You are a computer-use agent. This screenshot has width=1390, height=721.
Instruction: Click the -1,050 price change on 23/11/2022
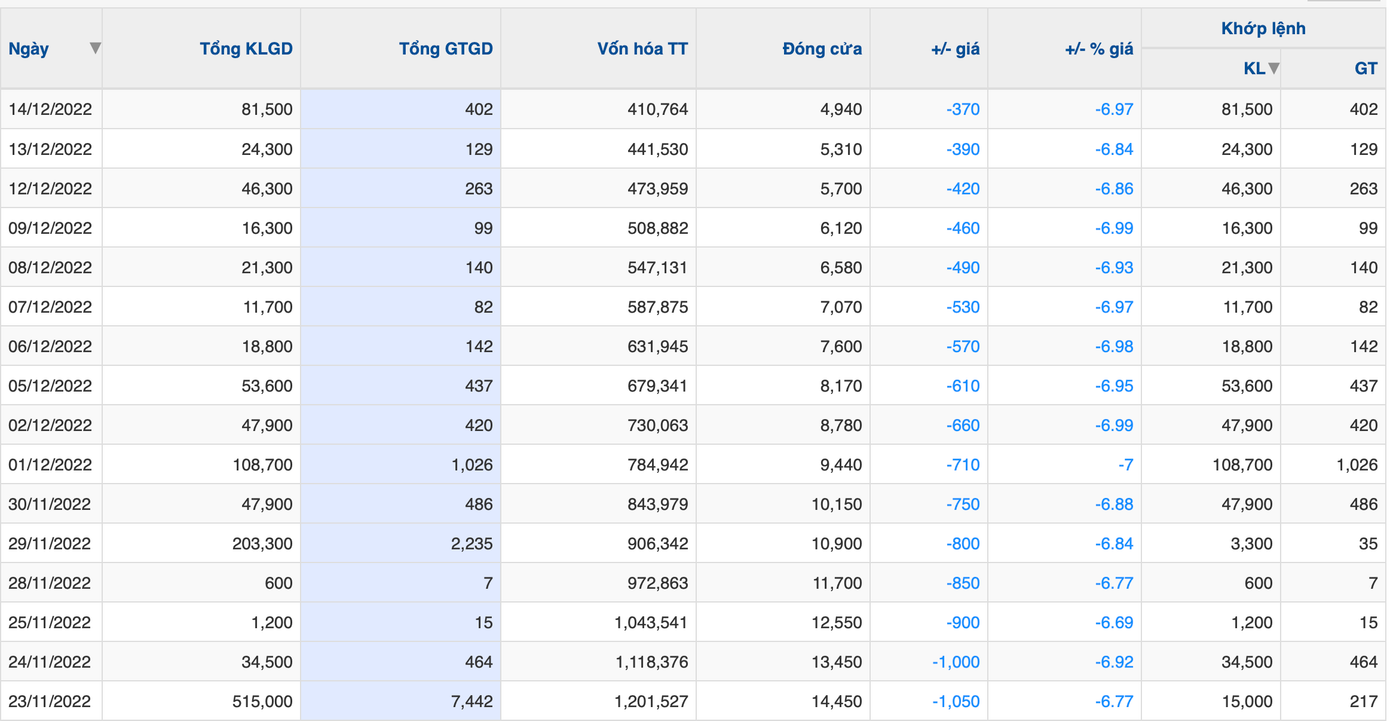click(x=955, y=702)
